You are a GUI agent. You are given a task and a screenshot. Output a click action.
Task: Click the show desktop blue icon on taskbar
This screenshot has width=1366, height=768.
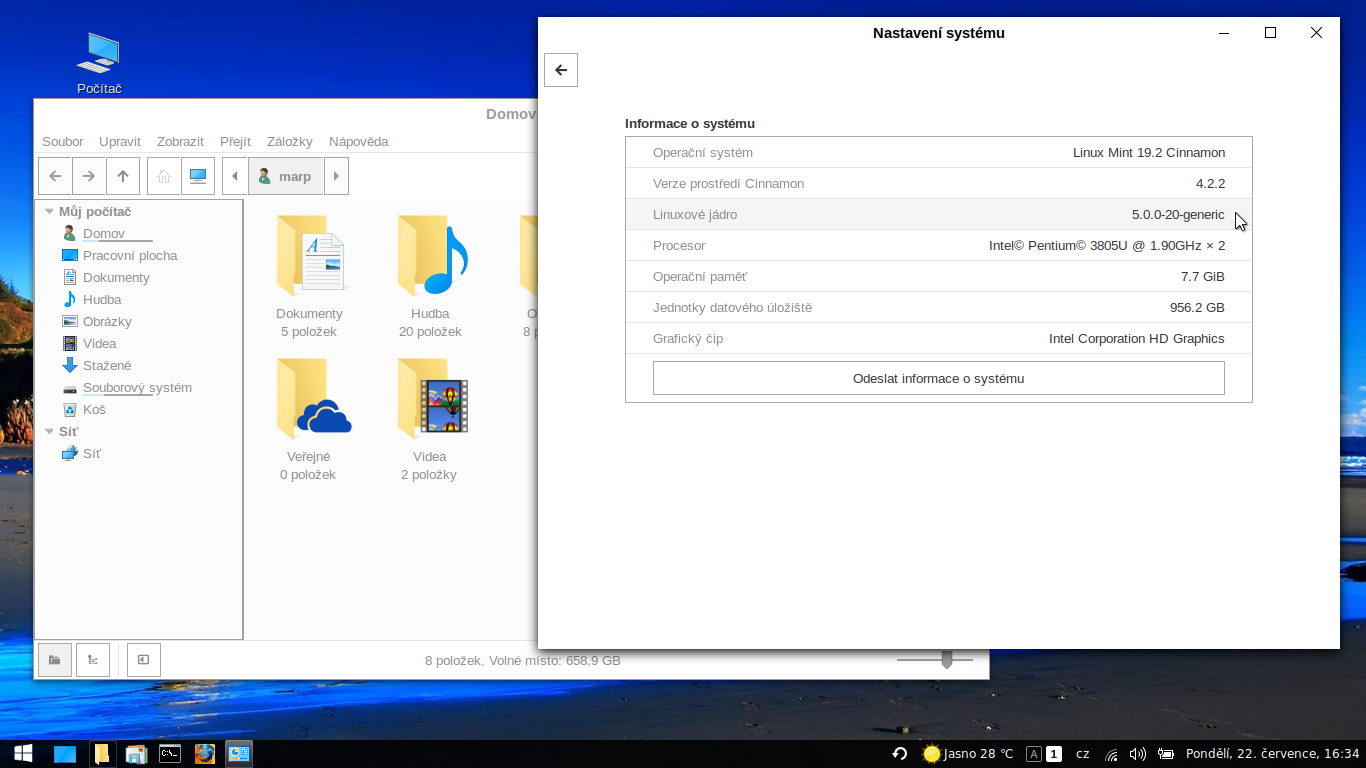click(65, 754)
